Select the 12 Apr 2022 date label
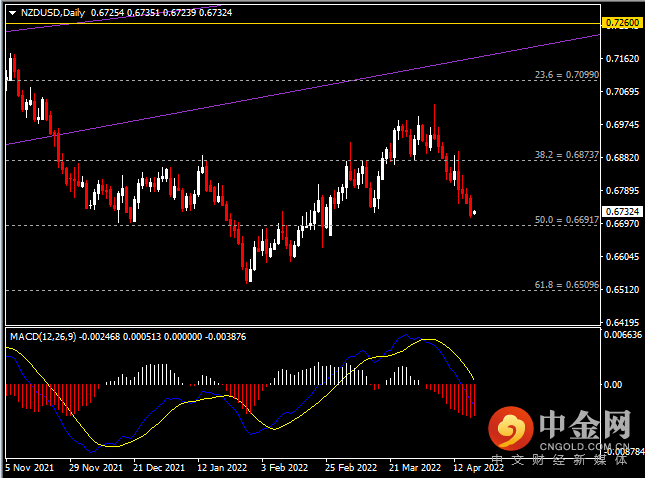 click(478, 468)
